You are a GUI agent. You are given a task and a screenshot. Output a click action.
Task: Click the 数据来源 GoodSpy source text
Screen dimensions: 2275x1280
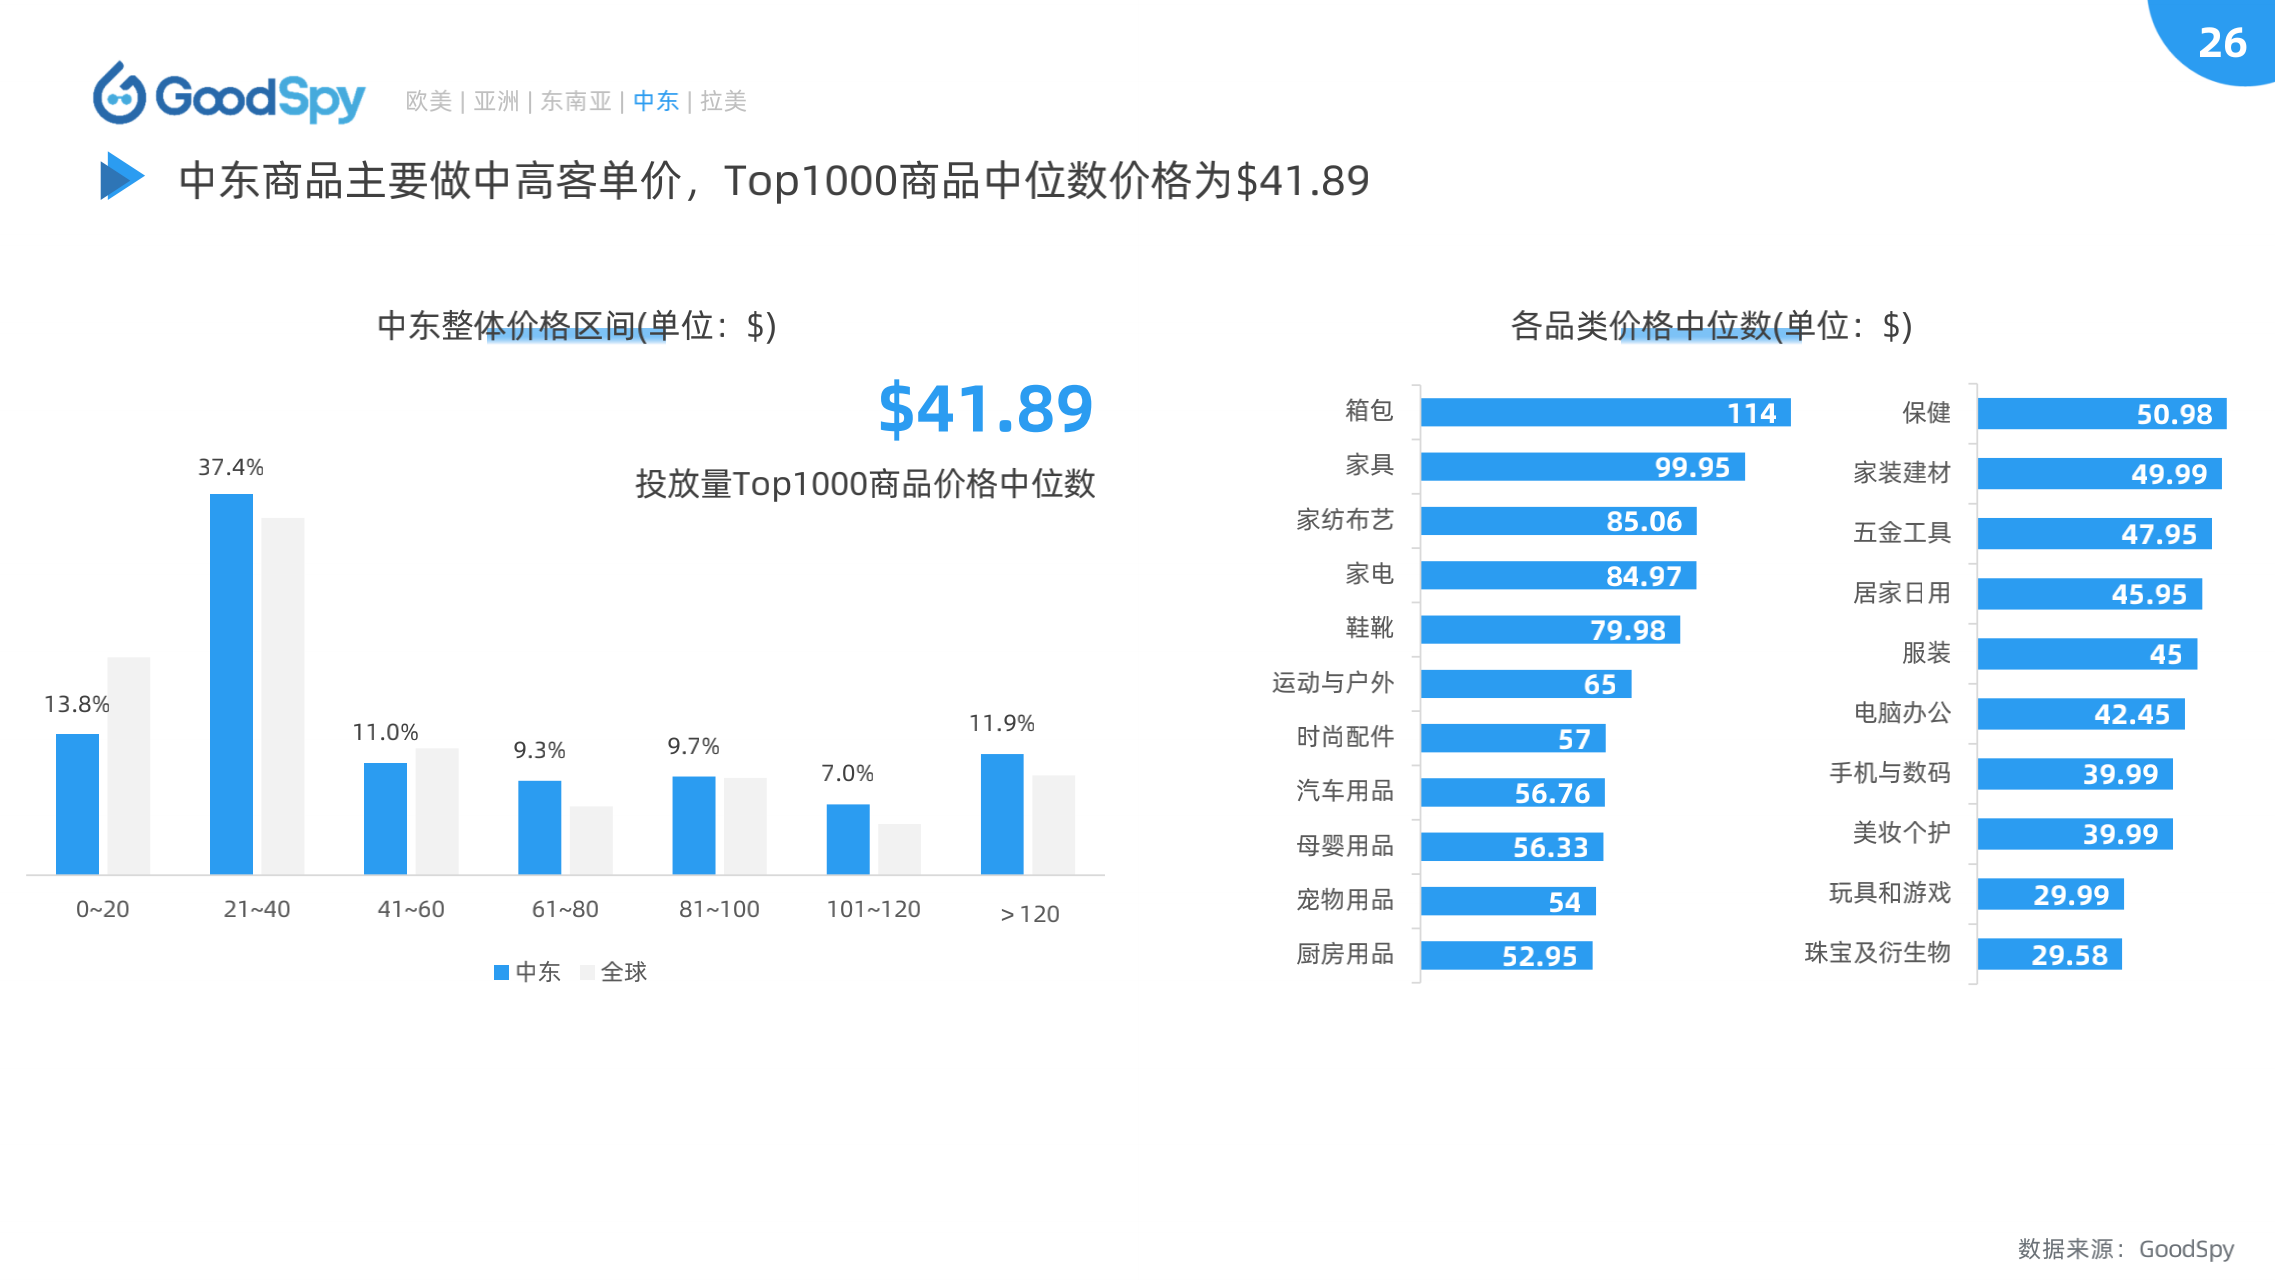(x=2125, y=1248)
